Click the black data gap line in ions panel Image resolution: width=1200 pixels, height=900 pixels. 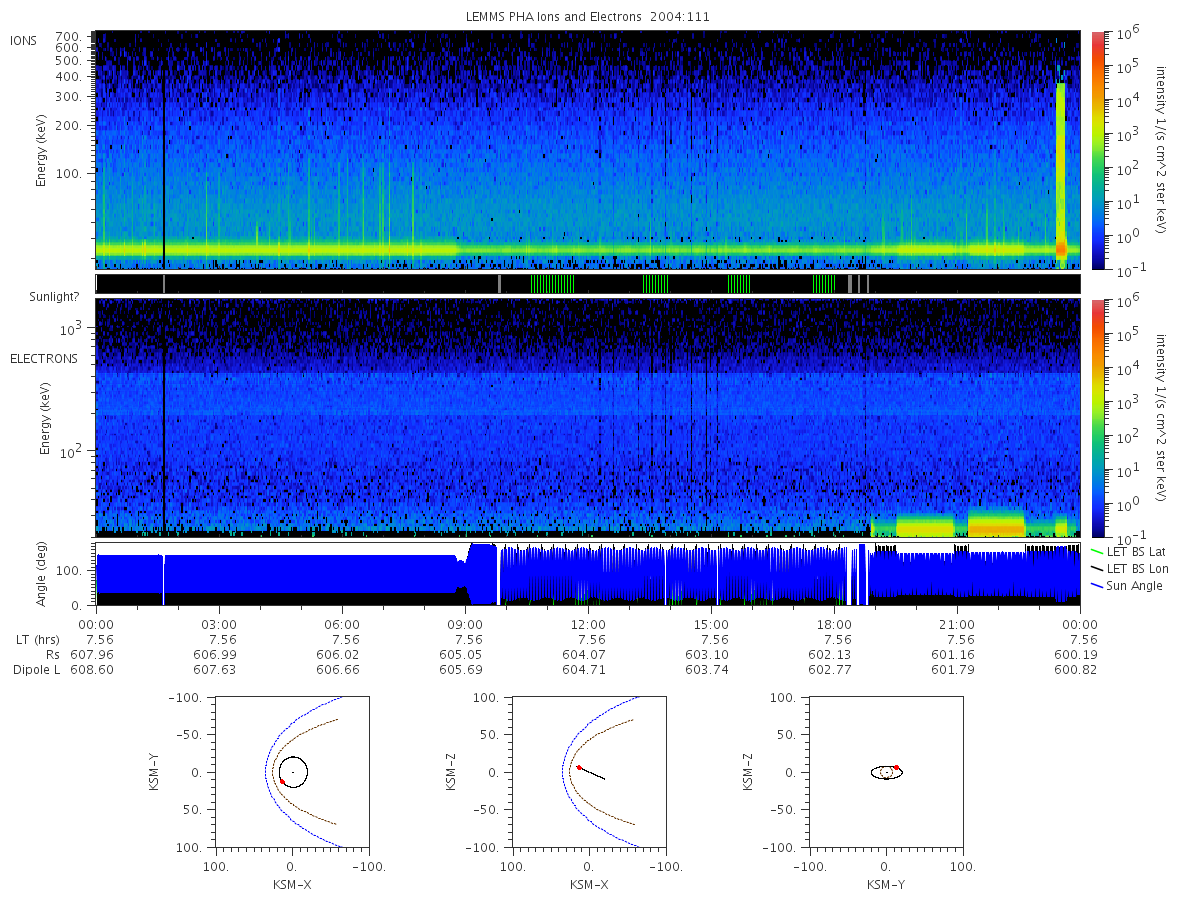[163, 150]
